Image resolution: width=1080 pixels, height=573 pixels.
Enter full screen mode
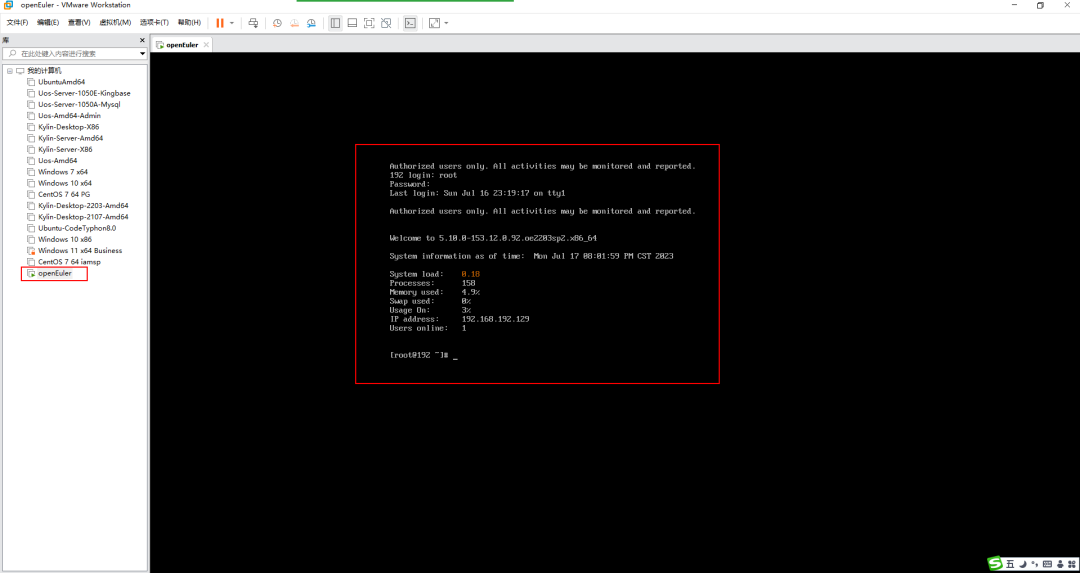point(369,23)
